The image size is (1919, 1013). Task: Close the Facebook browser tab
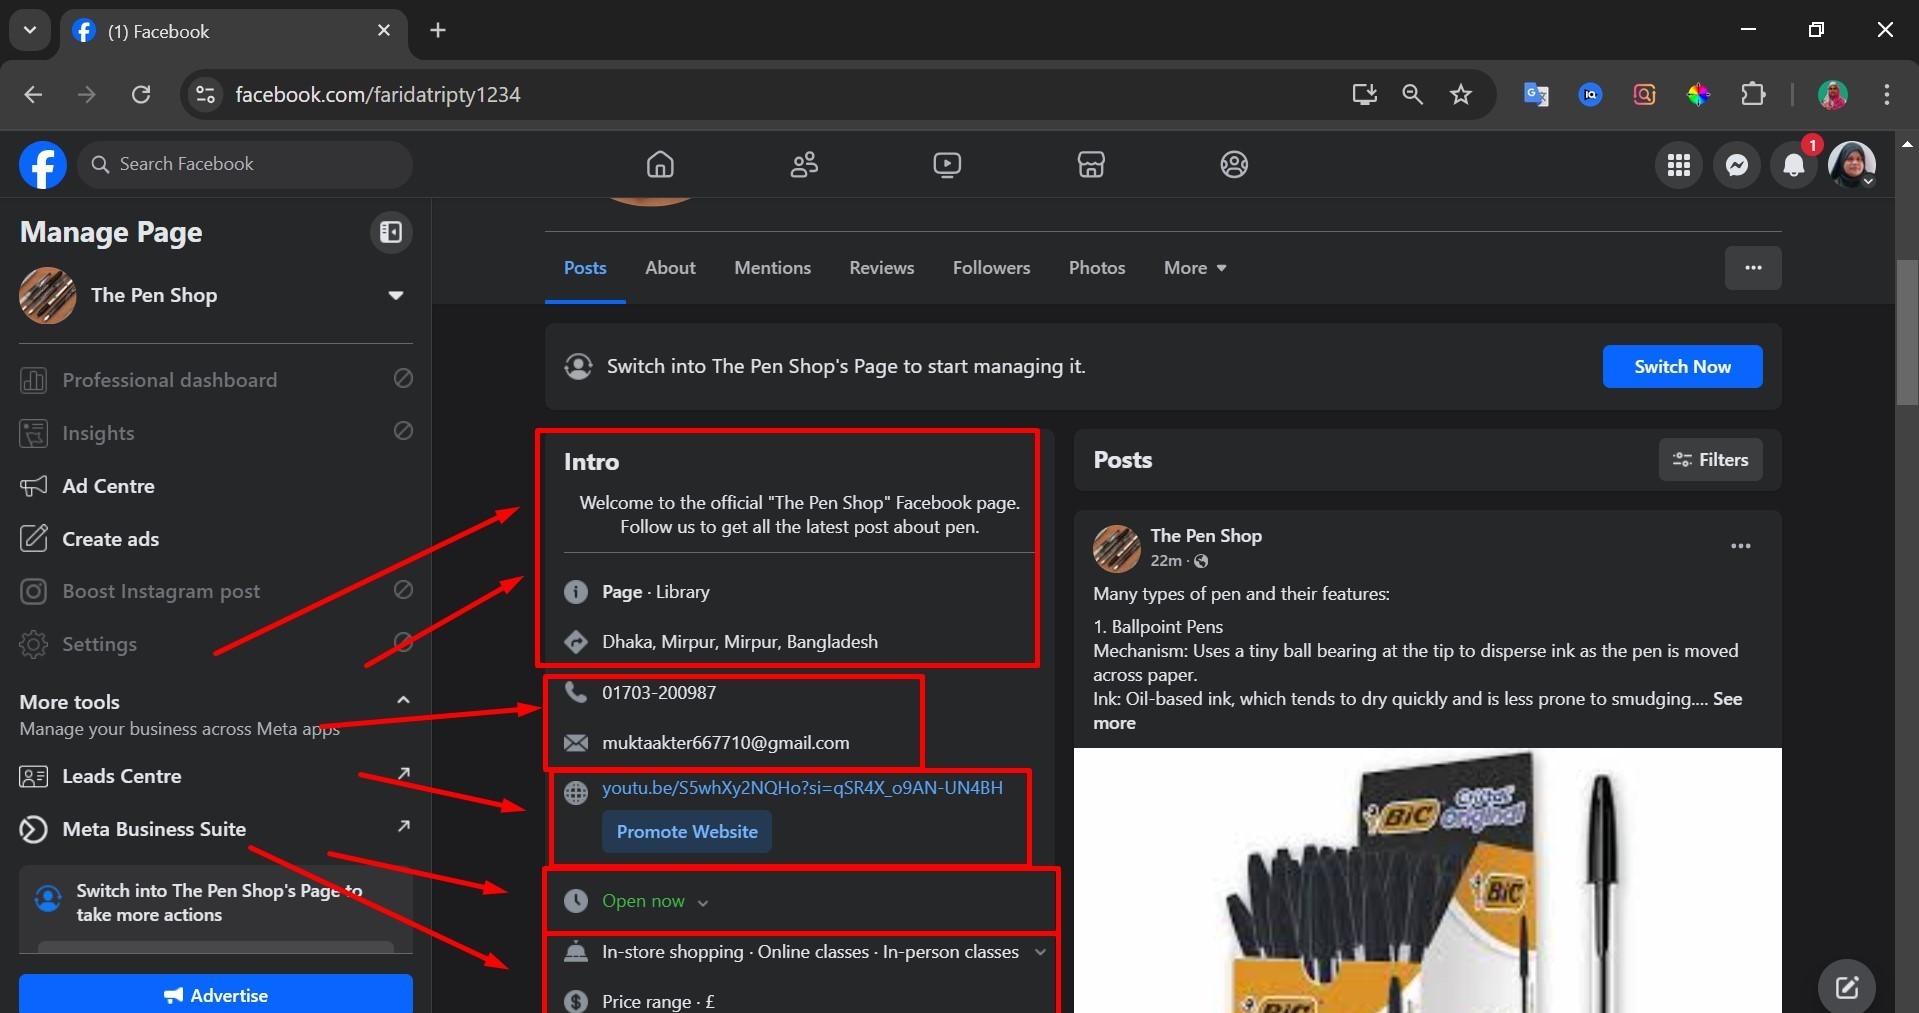pyautogui.click(x=384, y=30)
